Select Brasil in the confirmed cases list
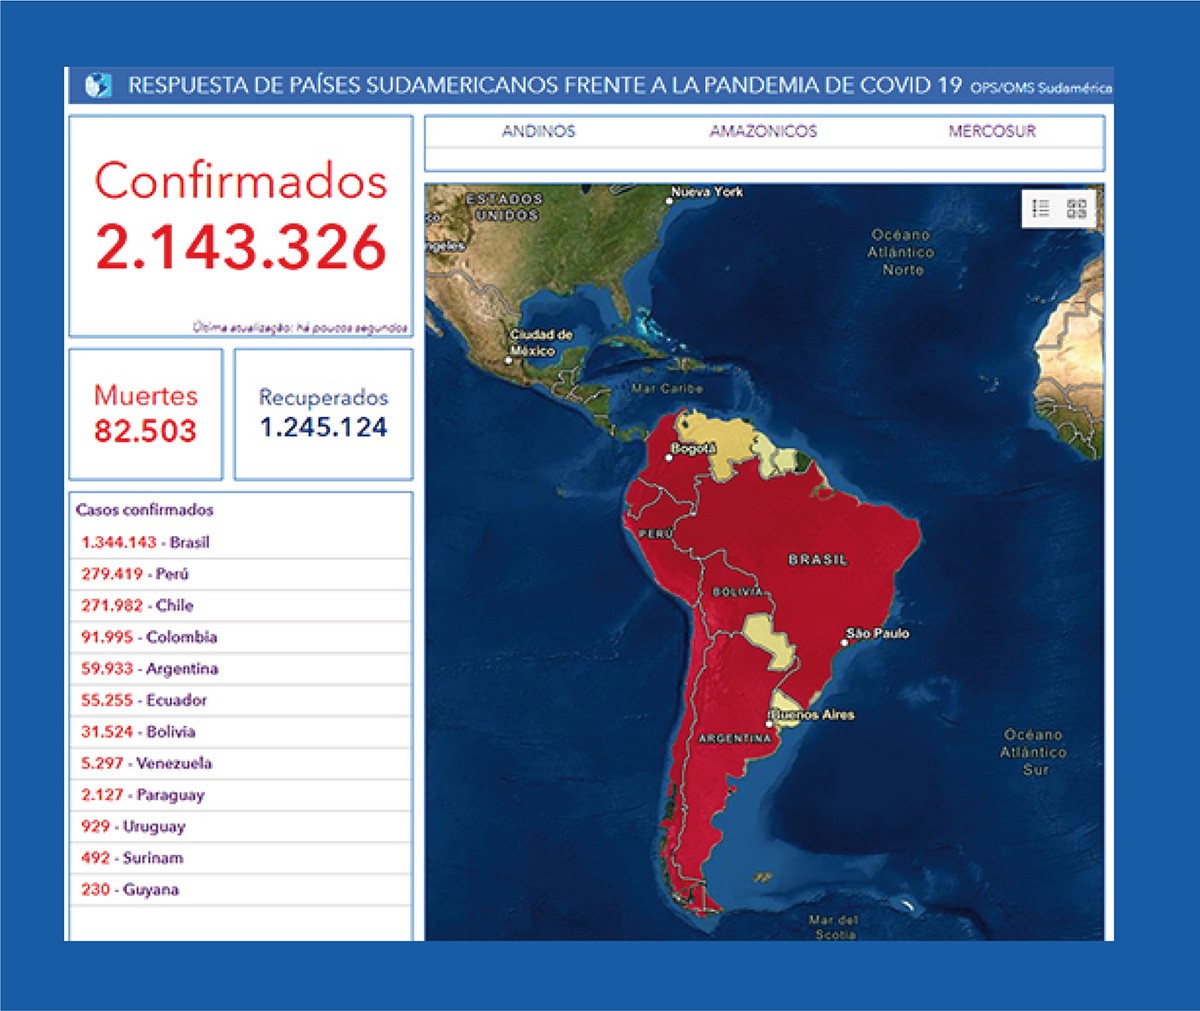This screenshot has height=1011, width=1200. 146,542
